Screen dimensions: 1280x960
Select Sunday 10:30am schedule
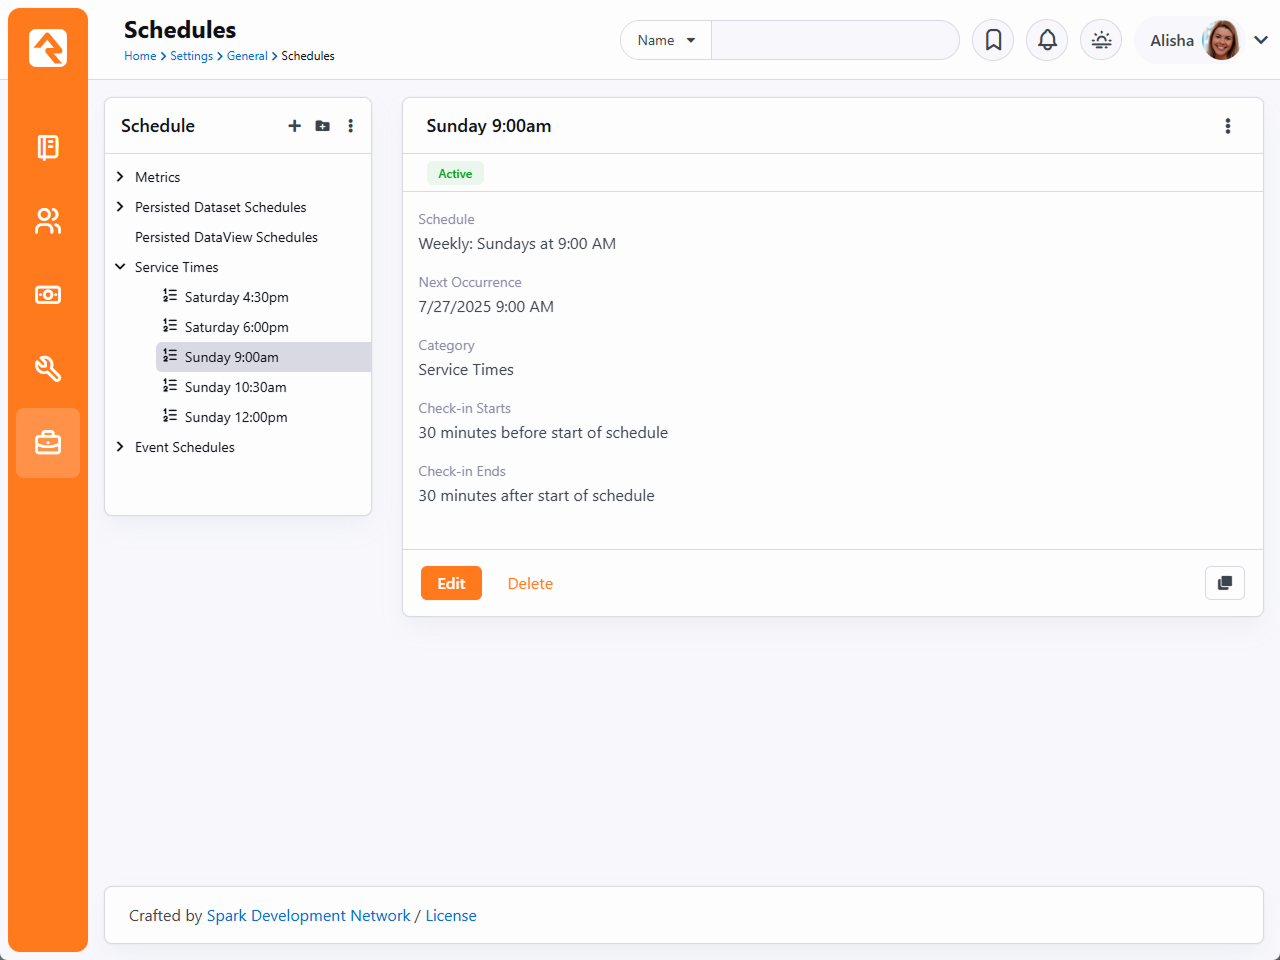point(235,387)
